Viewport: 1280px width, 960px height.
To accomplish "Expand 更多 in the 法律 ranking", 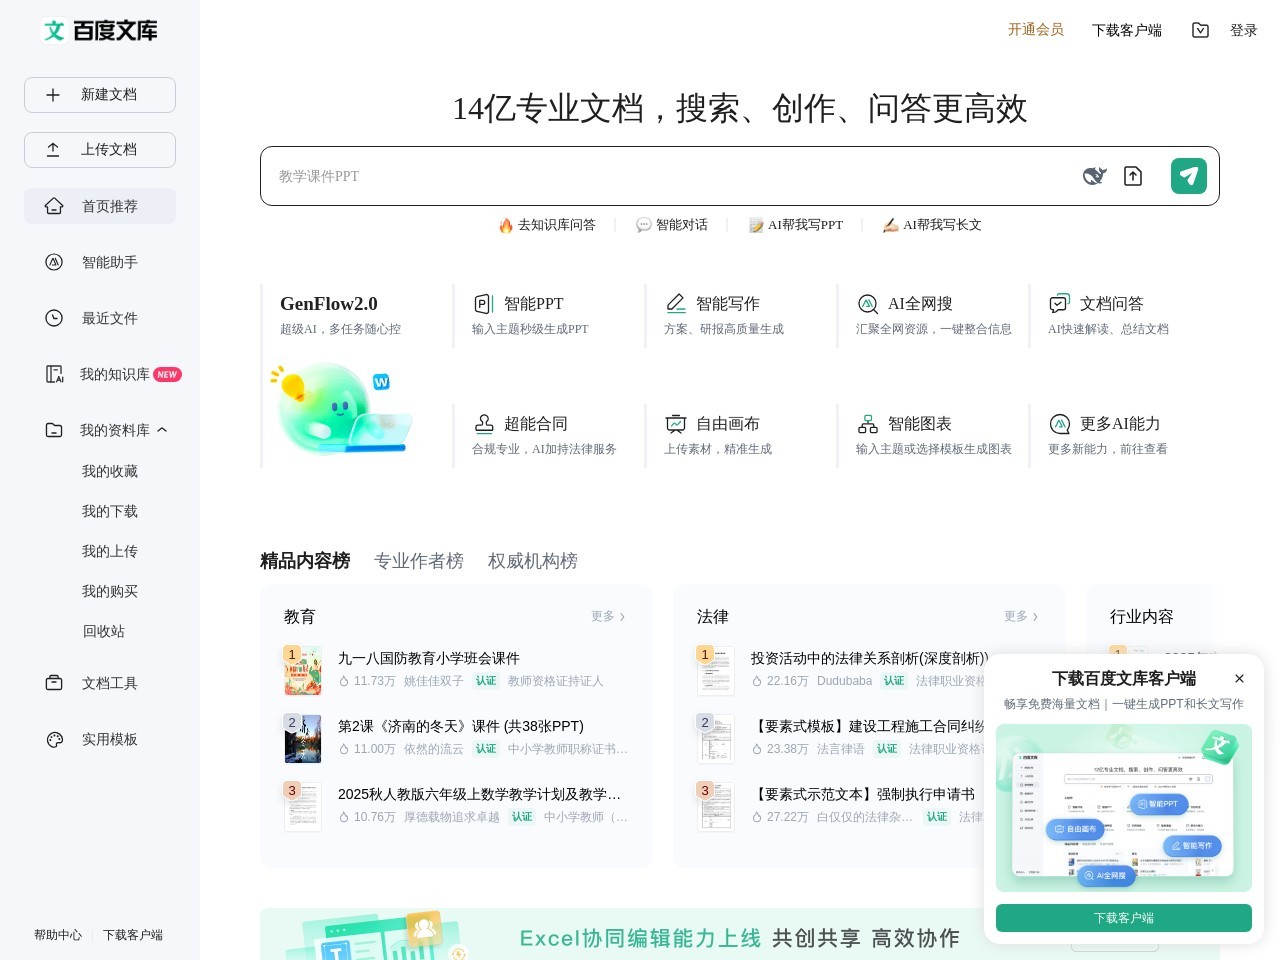I will 1020,617.
